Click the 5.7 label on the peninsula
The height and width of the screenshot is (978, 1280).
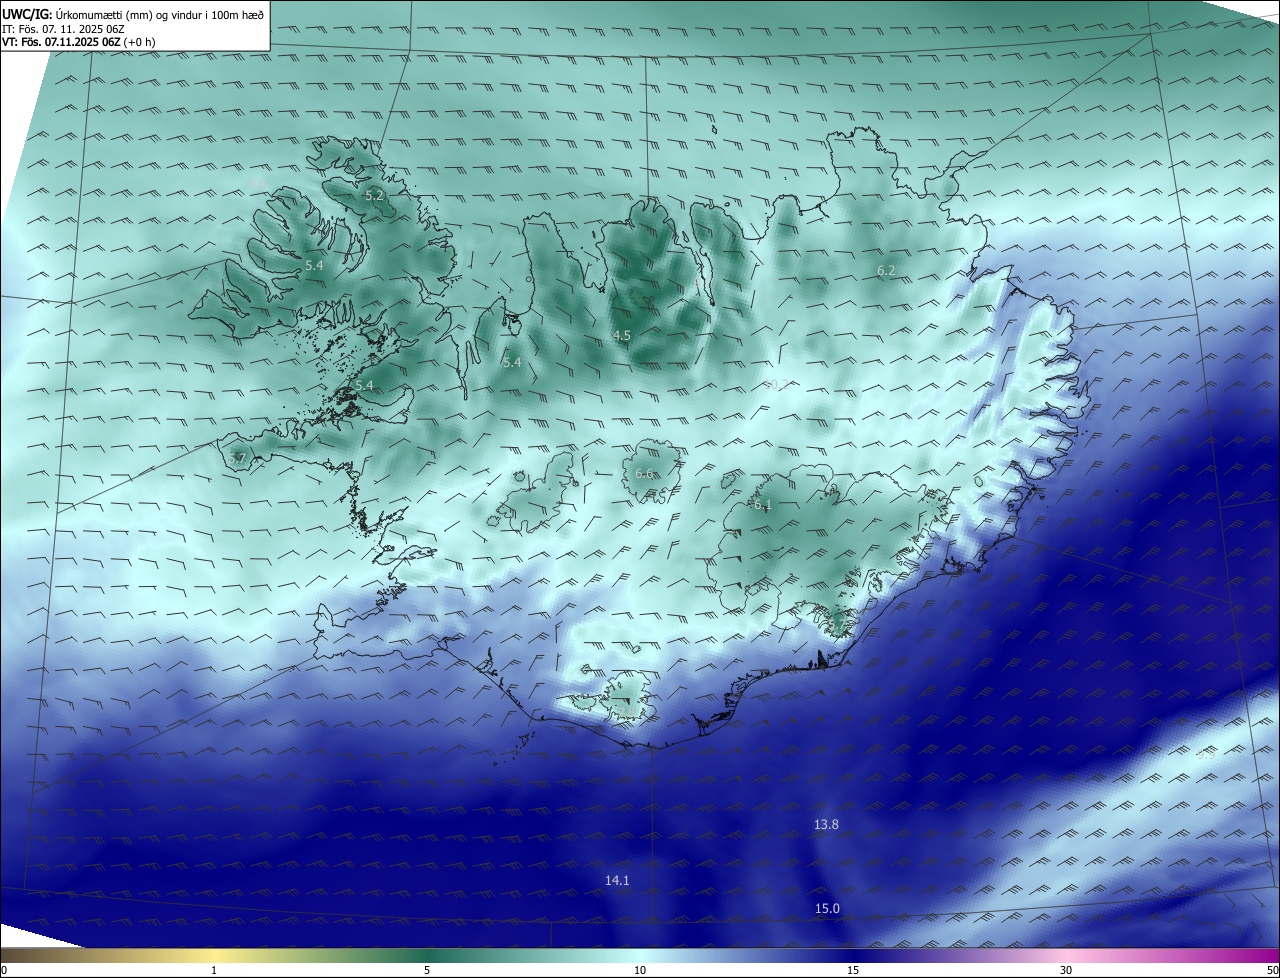[x=236, y=458]
